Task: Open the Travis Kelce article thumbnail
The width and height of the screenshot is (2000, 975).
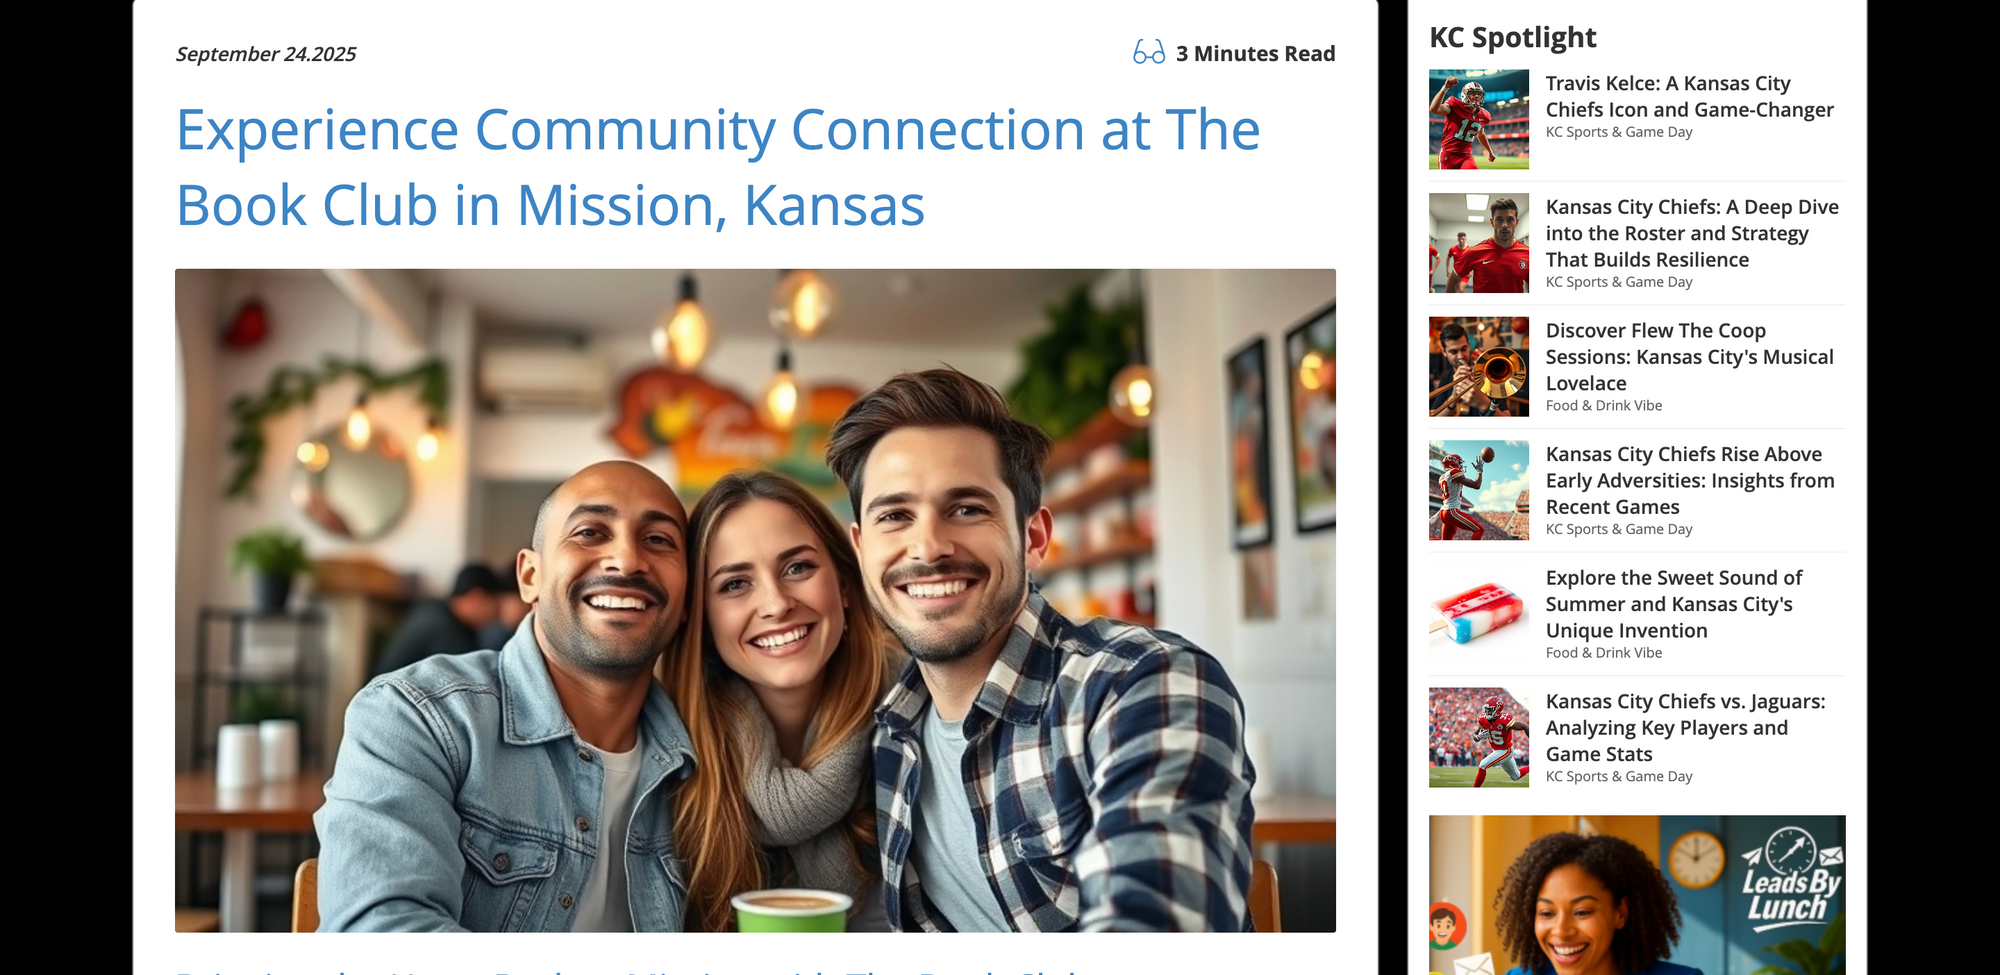Action: 1479,119
